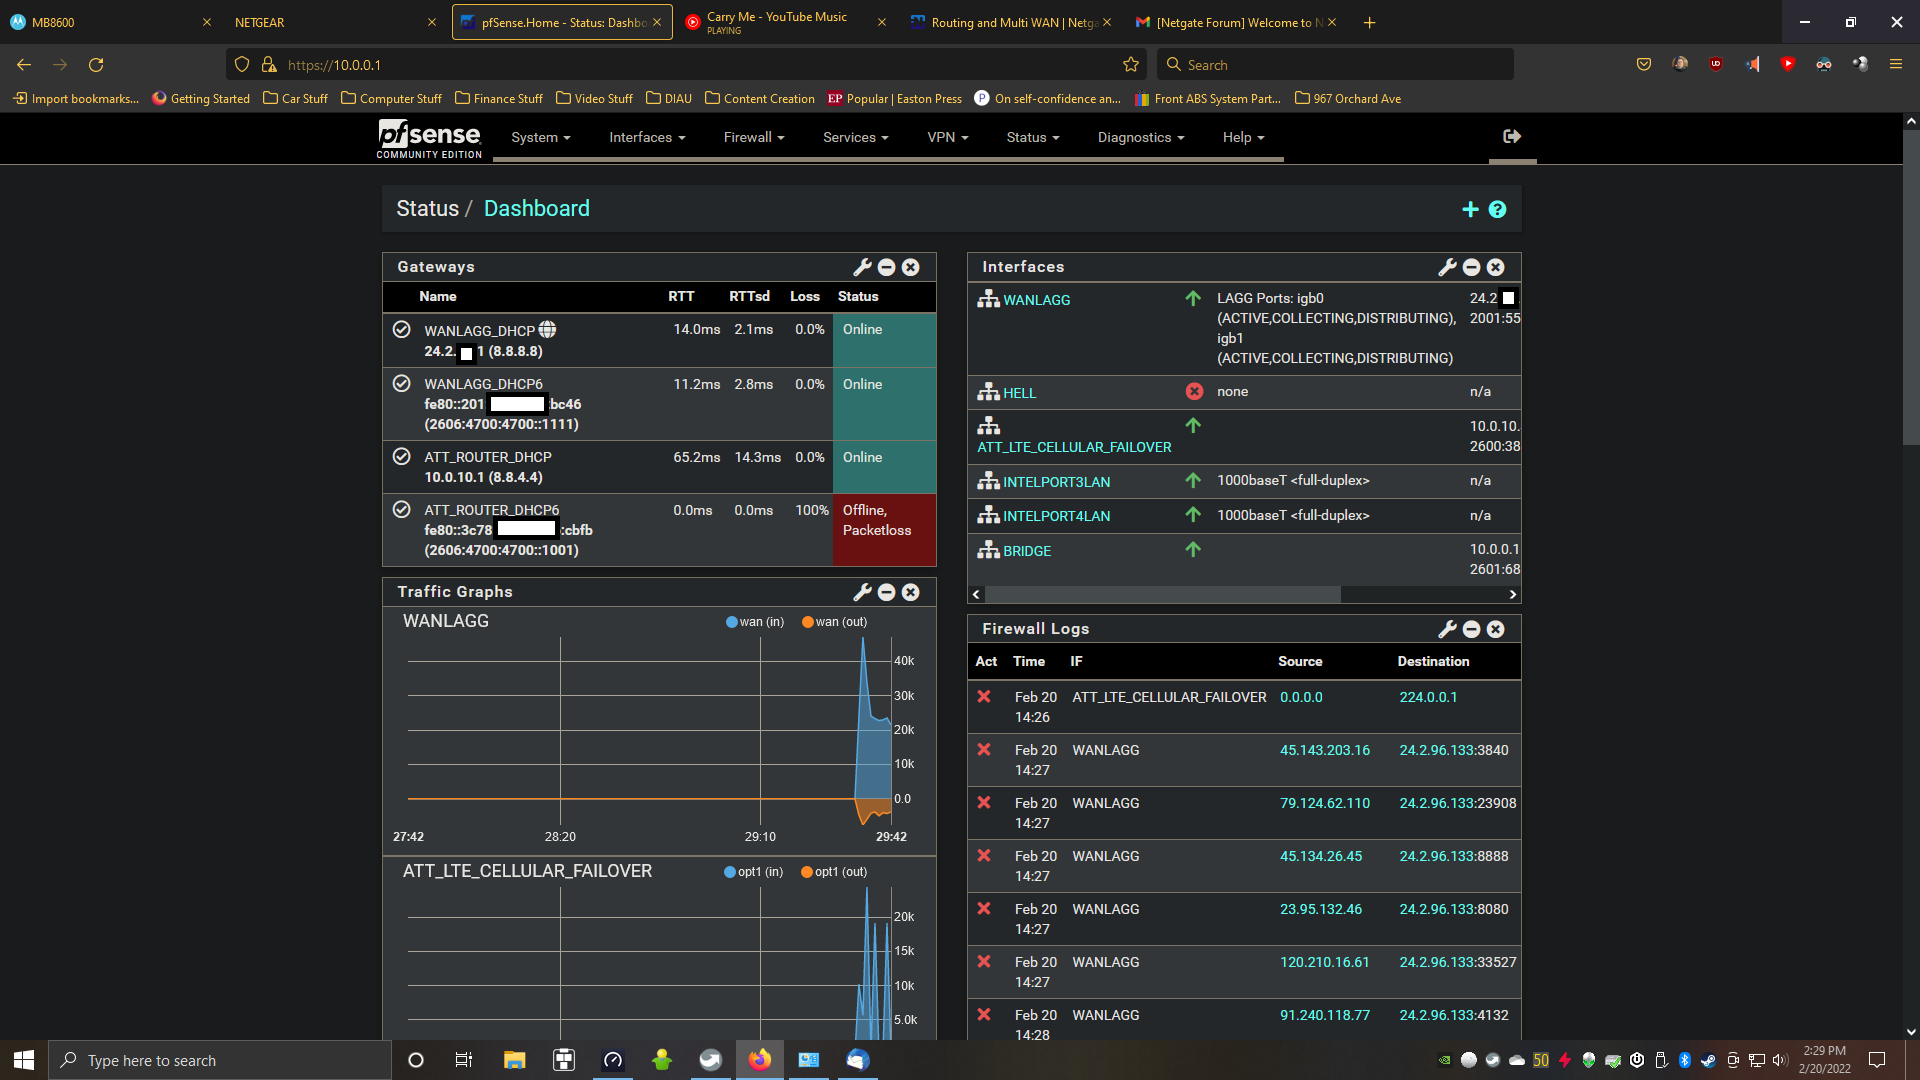The width and height of the screenshot is (1920, 1080).
Task: Expand the Firewall menu
Action: (x=754, y=138)
